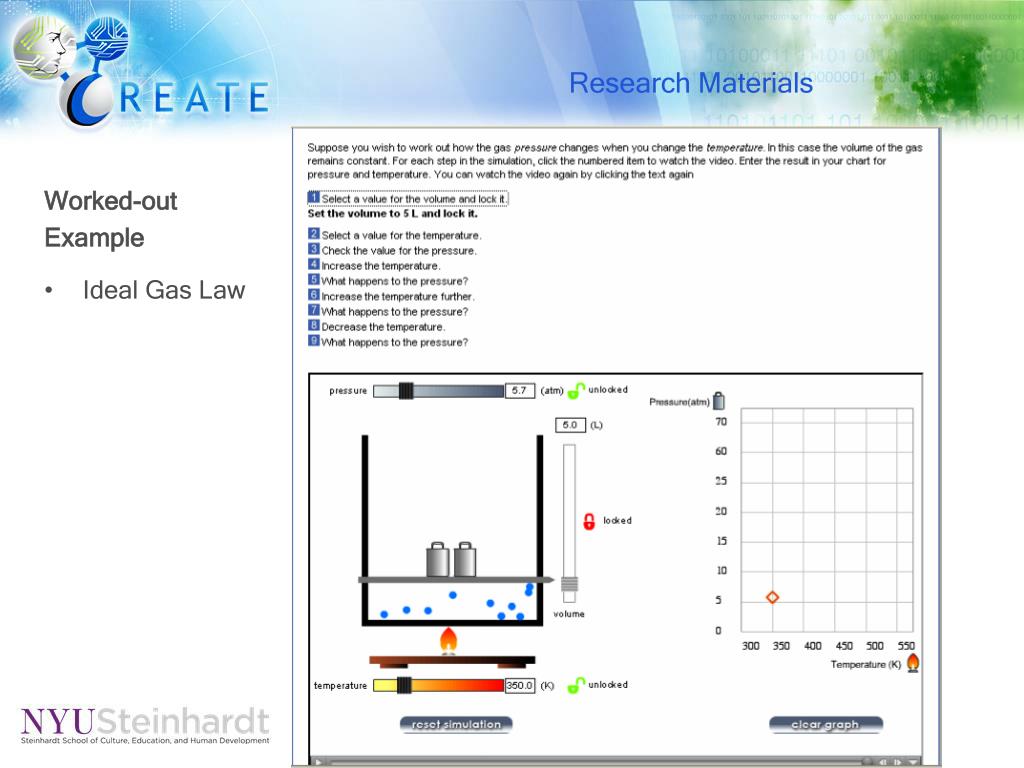Click step 8 'Decrease the temperature'

376,327
